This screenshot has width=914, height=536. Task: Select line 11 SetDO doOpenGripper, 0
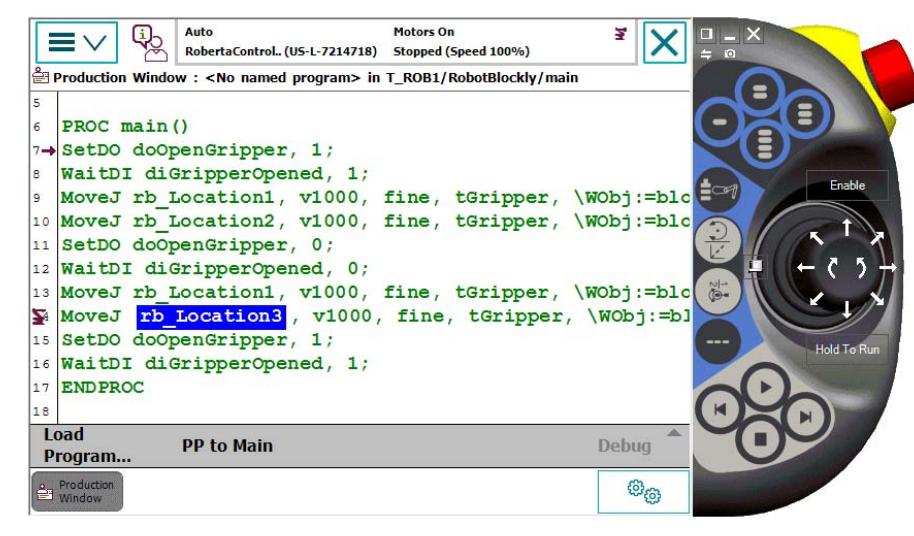pyautogui.click(x=198, y=245)
